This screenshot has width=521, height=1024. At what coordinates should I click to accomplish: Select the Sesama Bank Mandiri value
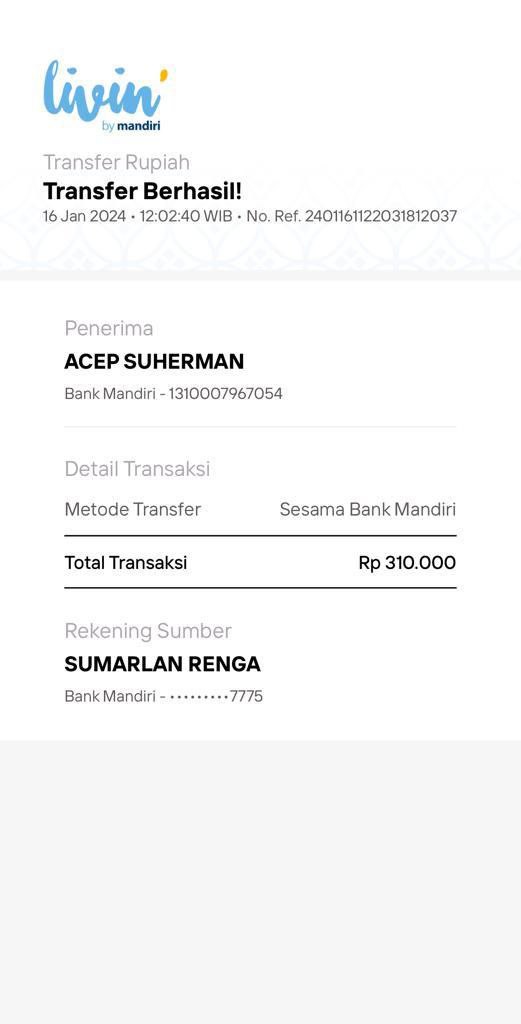[368, 509]
